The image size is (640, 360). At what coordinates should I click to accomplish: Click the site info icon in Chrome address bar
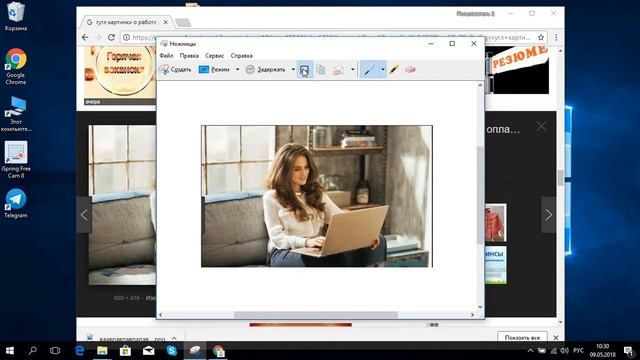[127, 37]
